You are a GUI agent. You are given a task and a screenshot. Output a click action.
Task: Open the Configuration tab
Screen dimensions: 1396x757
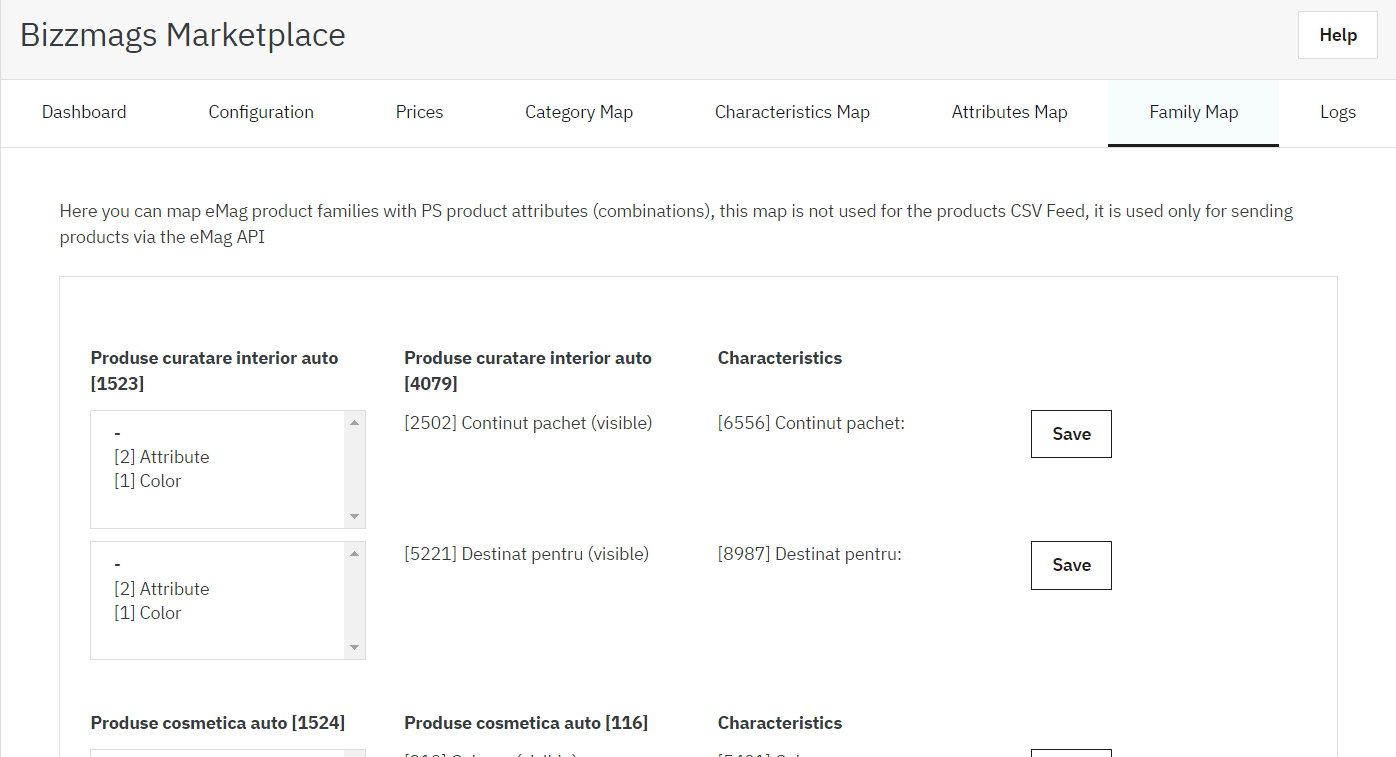[x=261, y=113]
